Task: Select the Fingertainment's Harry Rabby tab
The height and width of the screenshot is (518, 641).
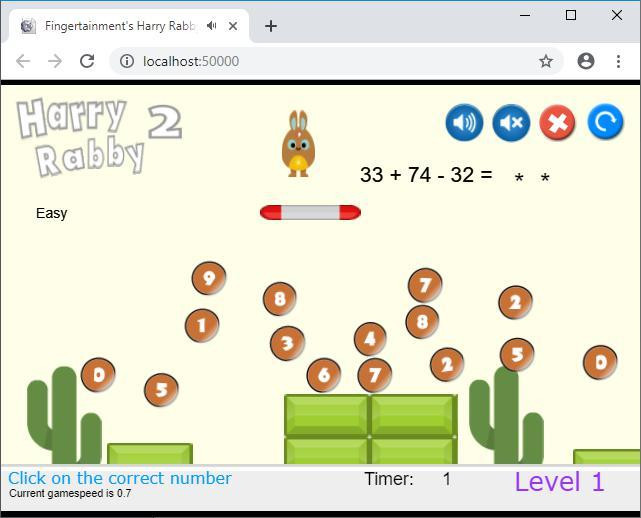Action: 129,26
